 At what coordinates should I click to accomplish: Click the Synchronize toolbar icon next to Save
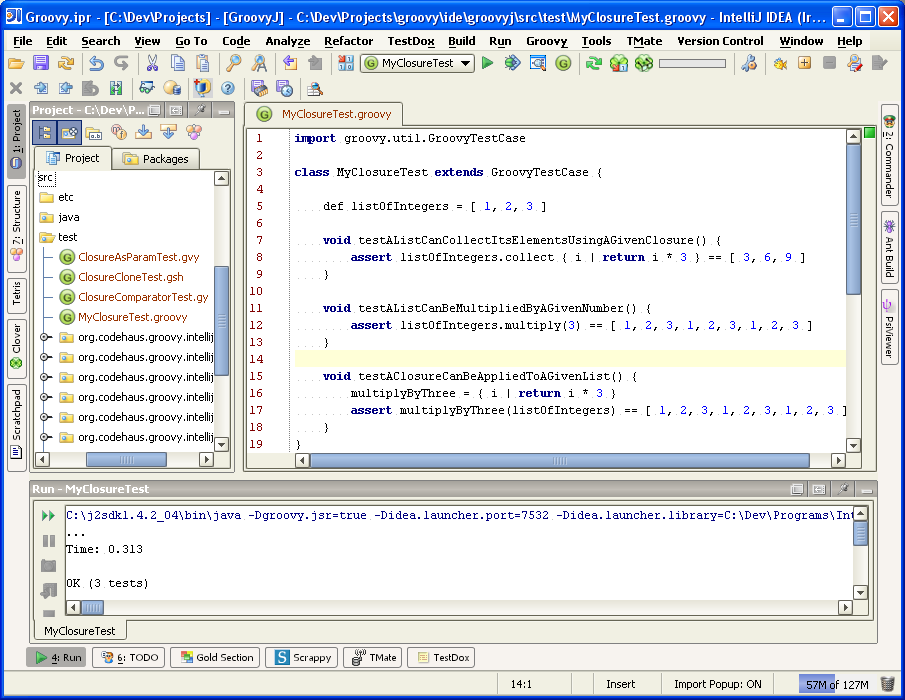66,63
